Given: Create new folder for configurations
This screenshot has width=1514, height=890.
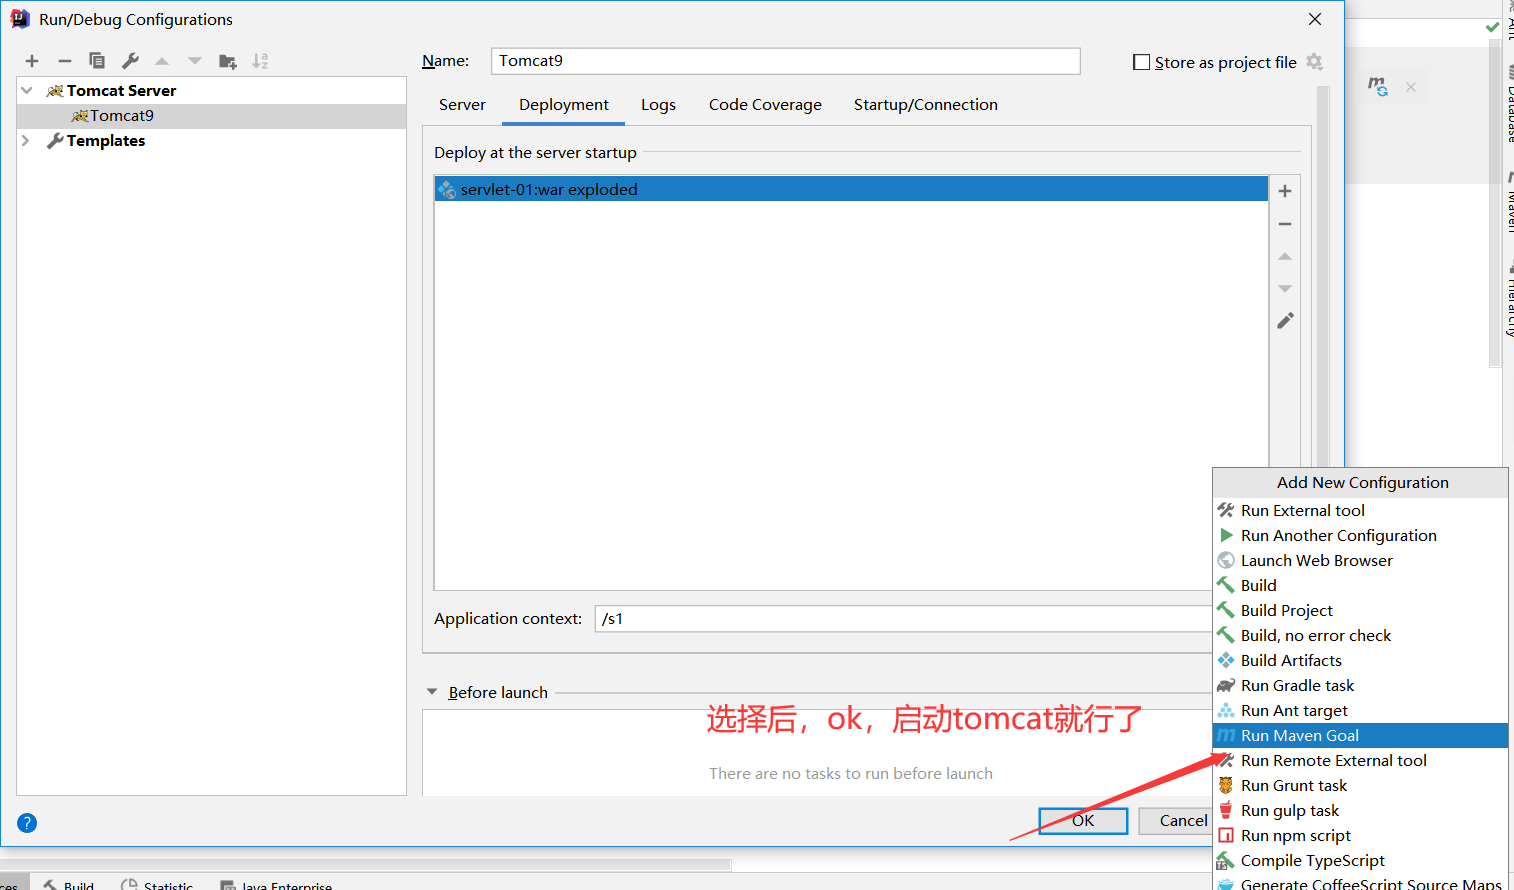Looking at the screenshot, I should click(228, 61).
